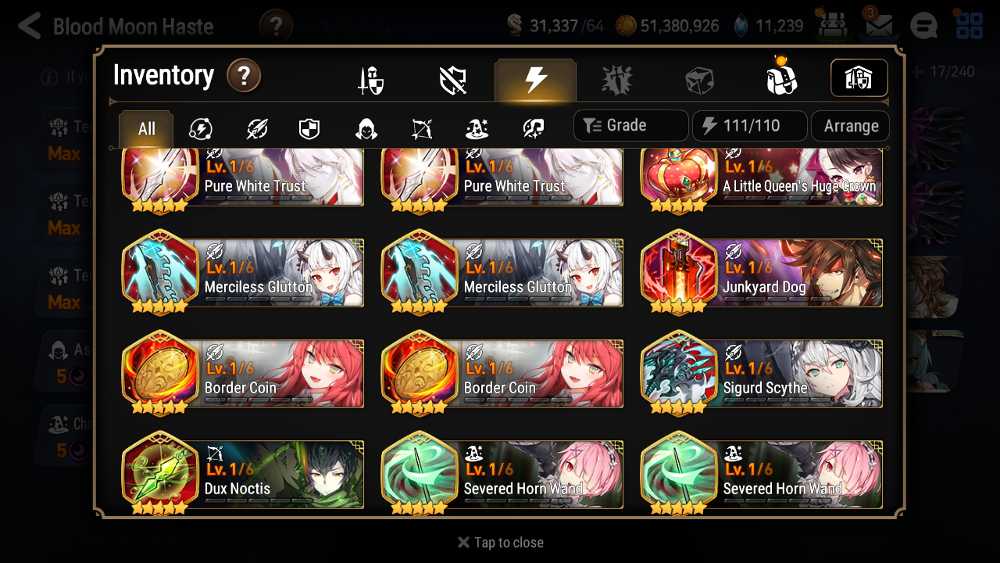Click the Inventory help question mark
1000x563 pixels.
244,76
